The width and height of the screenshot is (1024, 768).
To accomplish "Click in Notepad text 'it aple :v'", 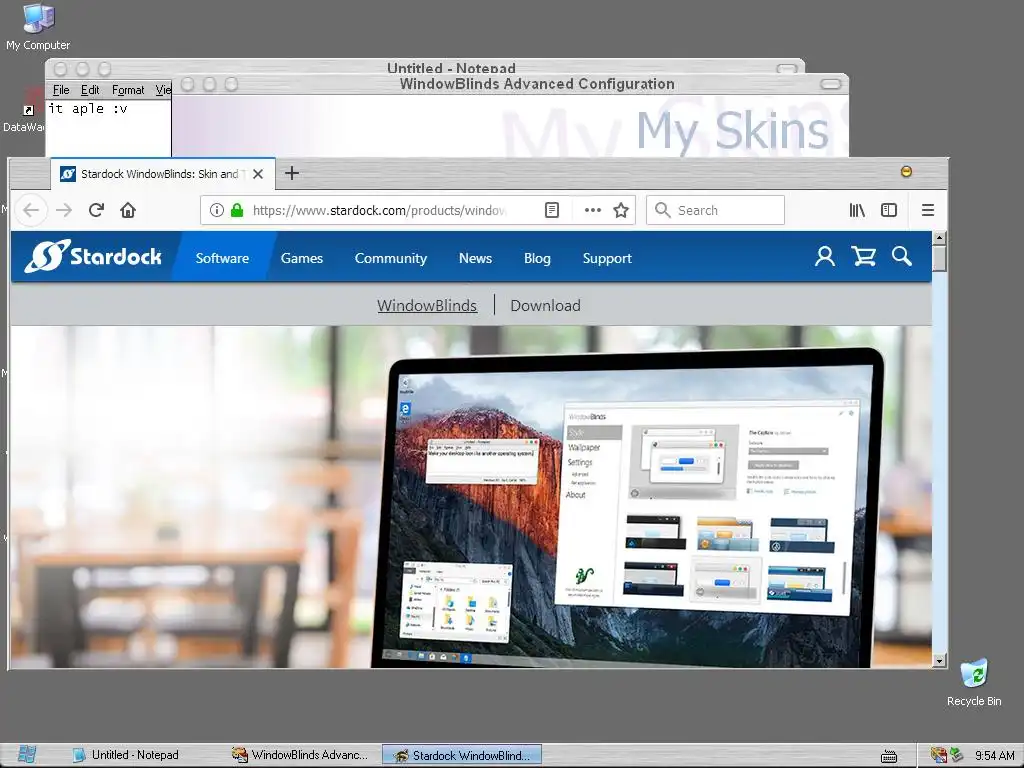I will pyautogui.click(x=88, y=109).
